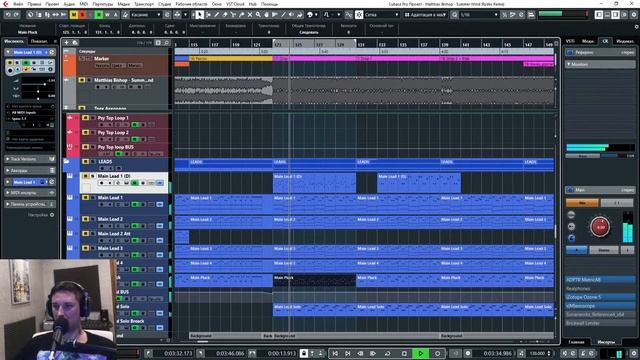Screen dimensions: 640x360
Task: Mute the LEADS folder track
Action: (86, 162)
